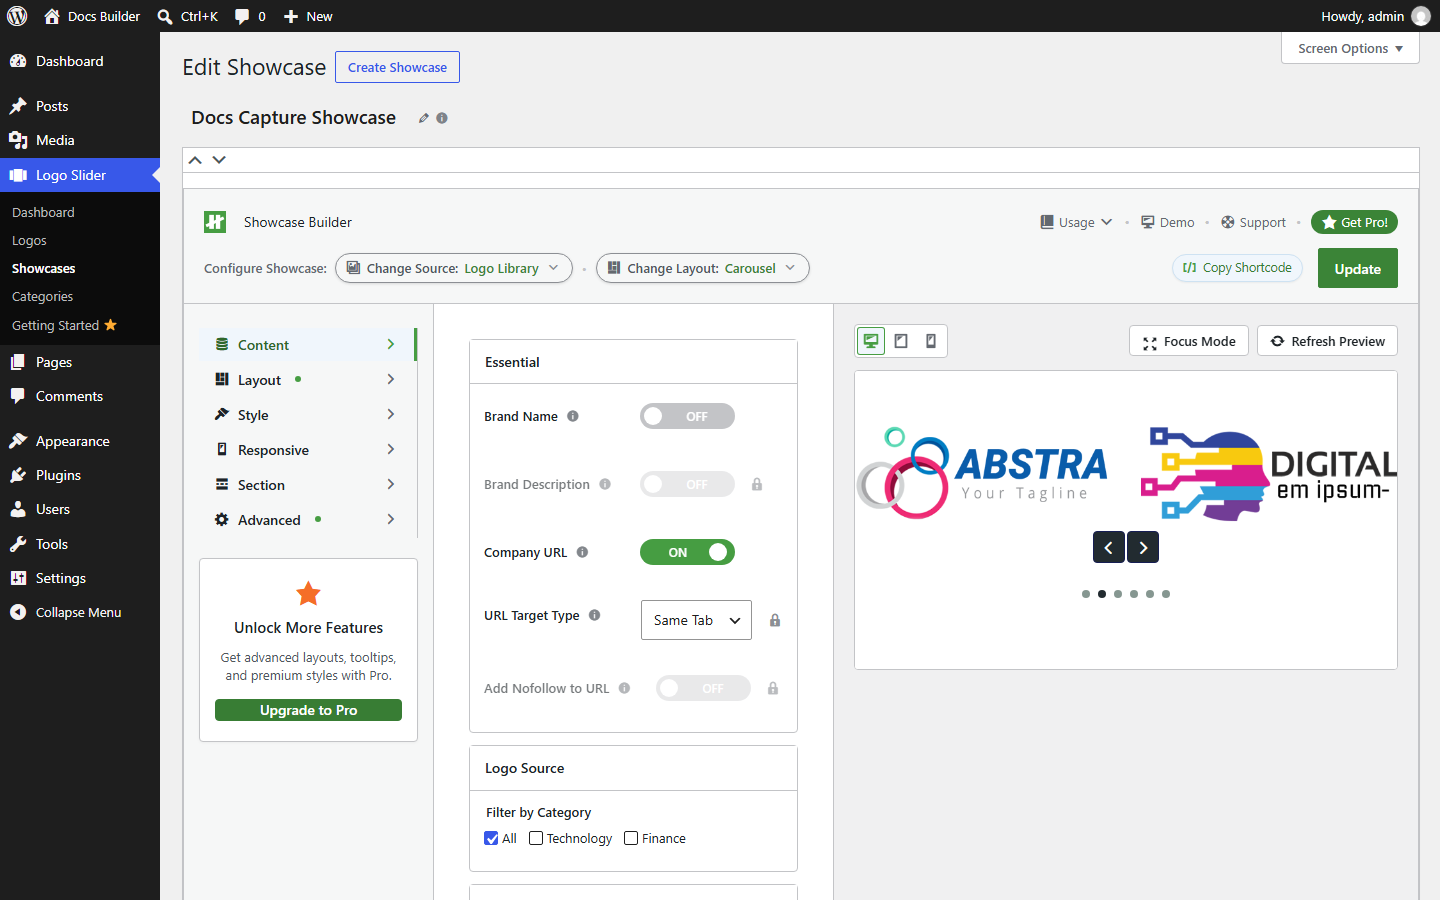
Task: Click Upgrade to Pro button
Action: [308, 710]
